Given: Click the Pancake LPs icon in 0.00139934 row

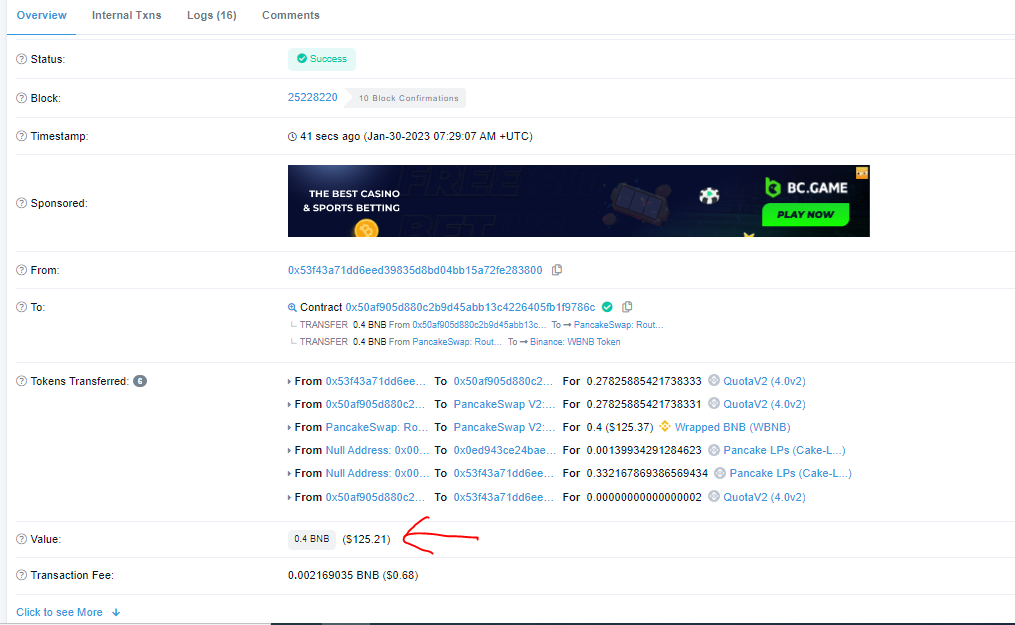Looking at the screenshot, I should 713,450.
